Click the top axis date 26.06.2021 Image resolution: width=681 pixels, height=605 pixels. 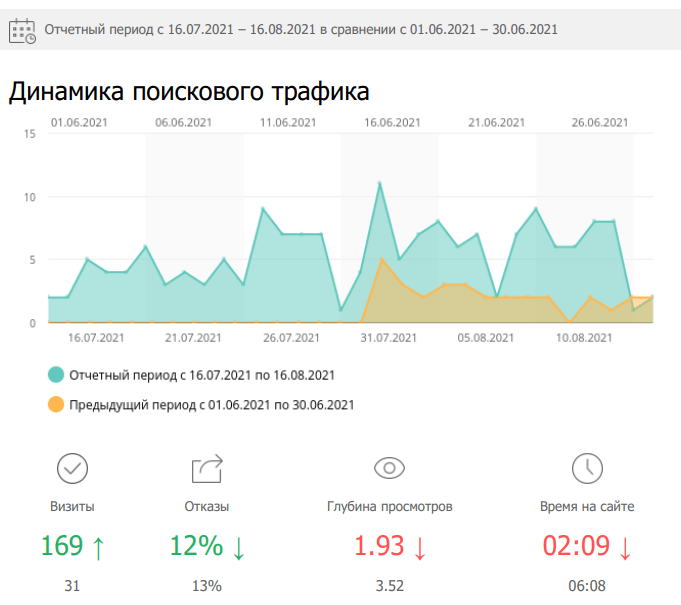point(600,122)
